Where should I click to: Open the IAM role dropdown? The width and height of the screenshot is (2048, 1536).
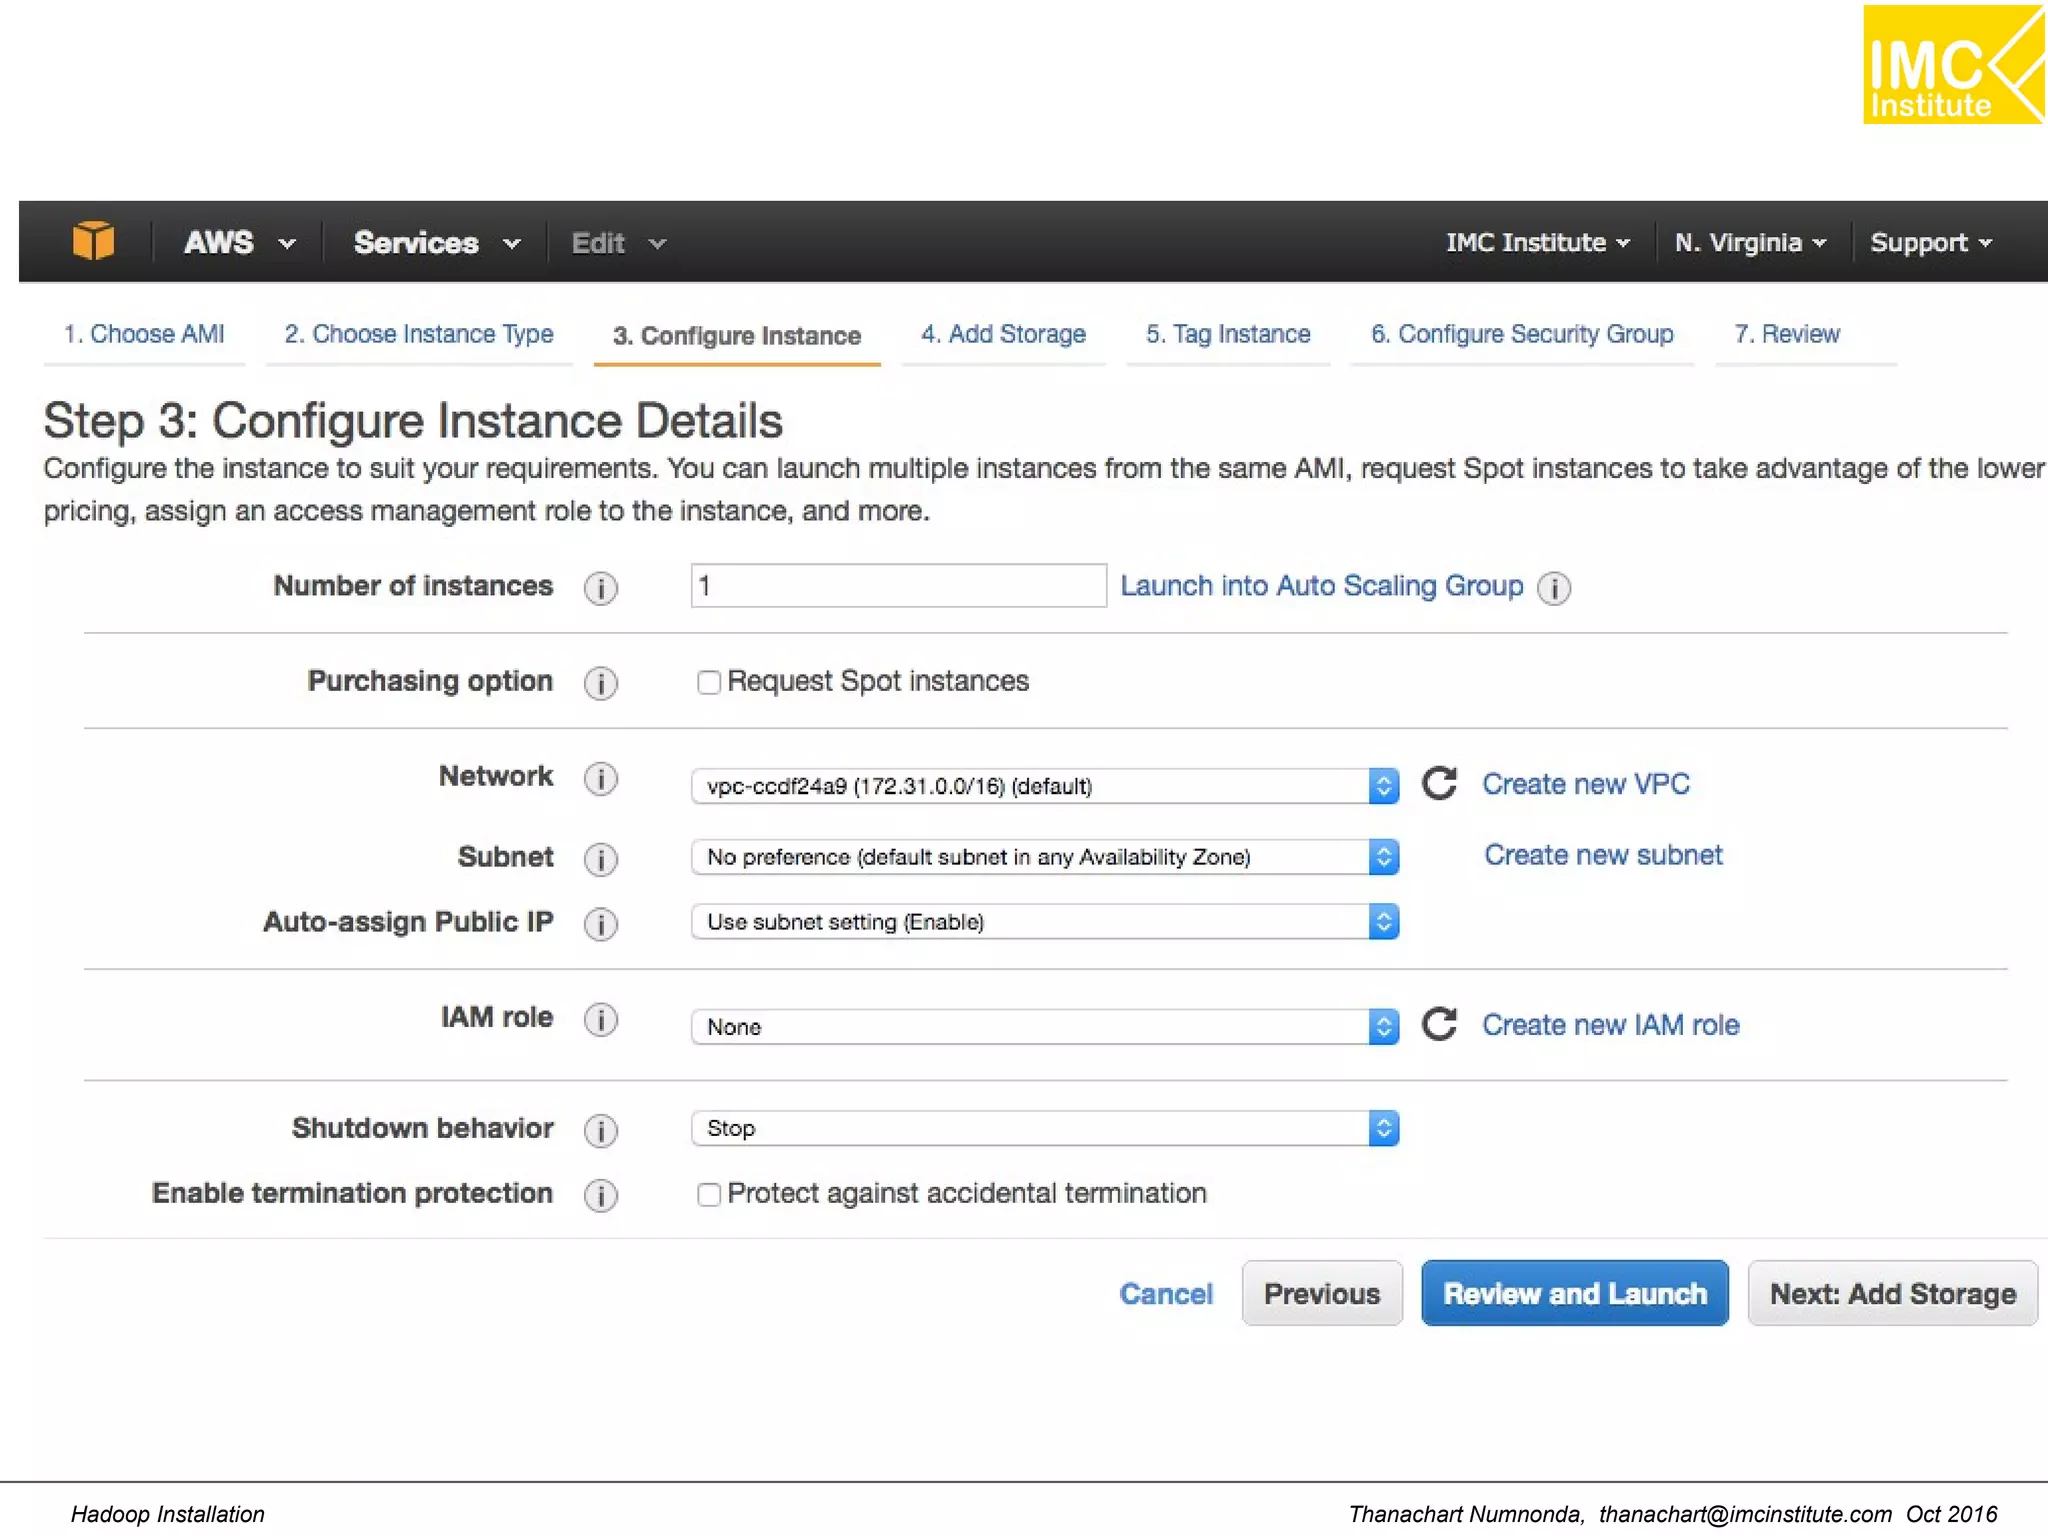tap(1045, 1027)
